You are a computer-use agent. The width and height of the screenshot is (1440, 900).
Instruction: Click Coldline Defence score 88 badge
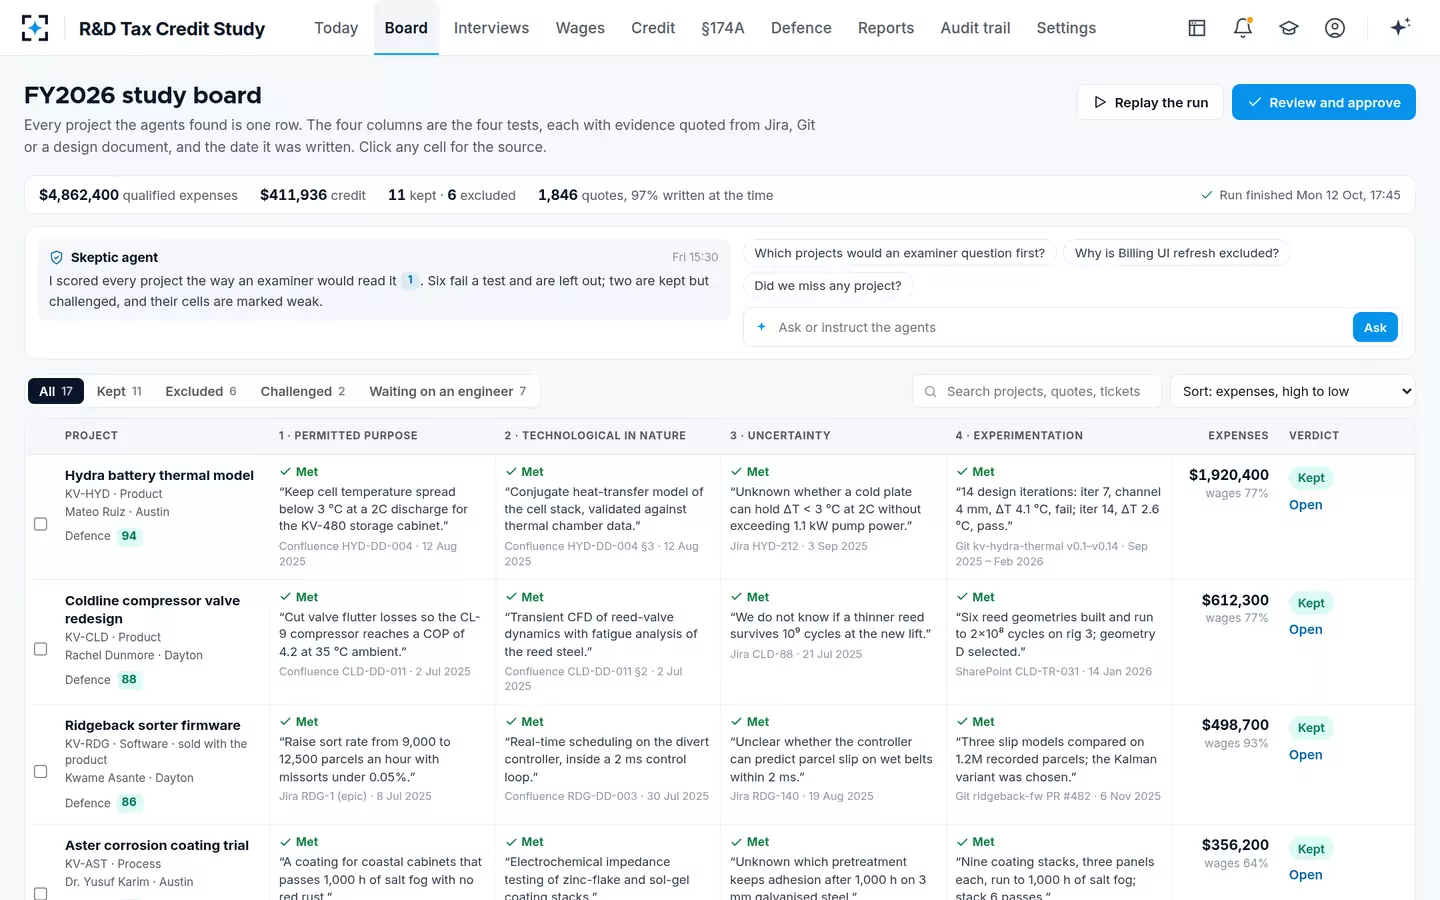(129, 680)
